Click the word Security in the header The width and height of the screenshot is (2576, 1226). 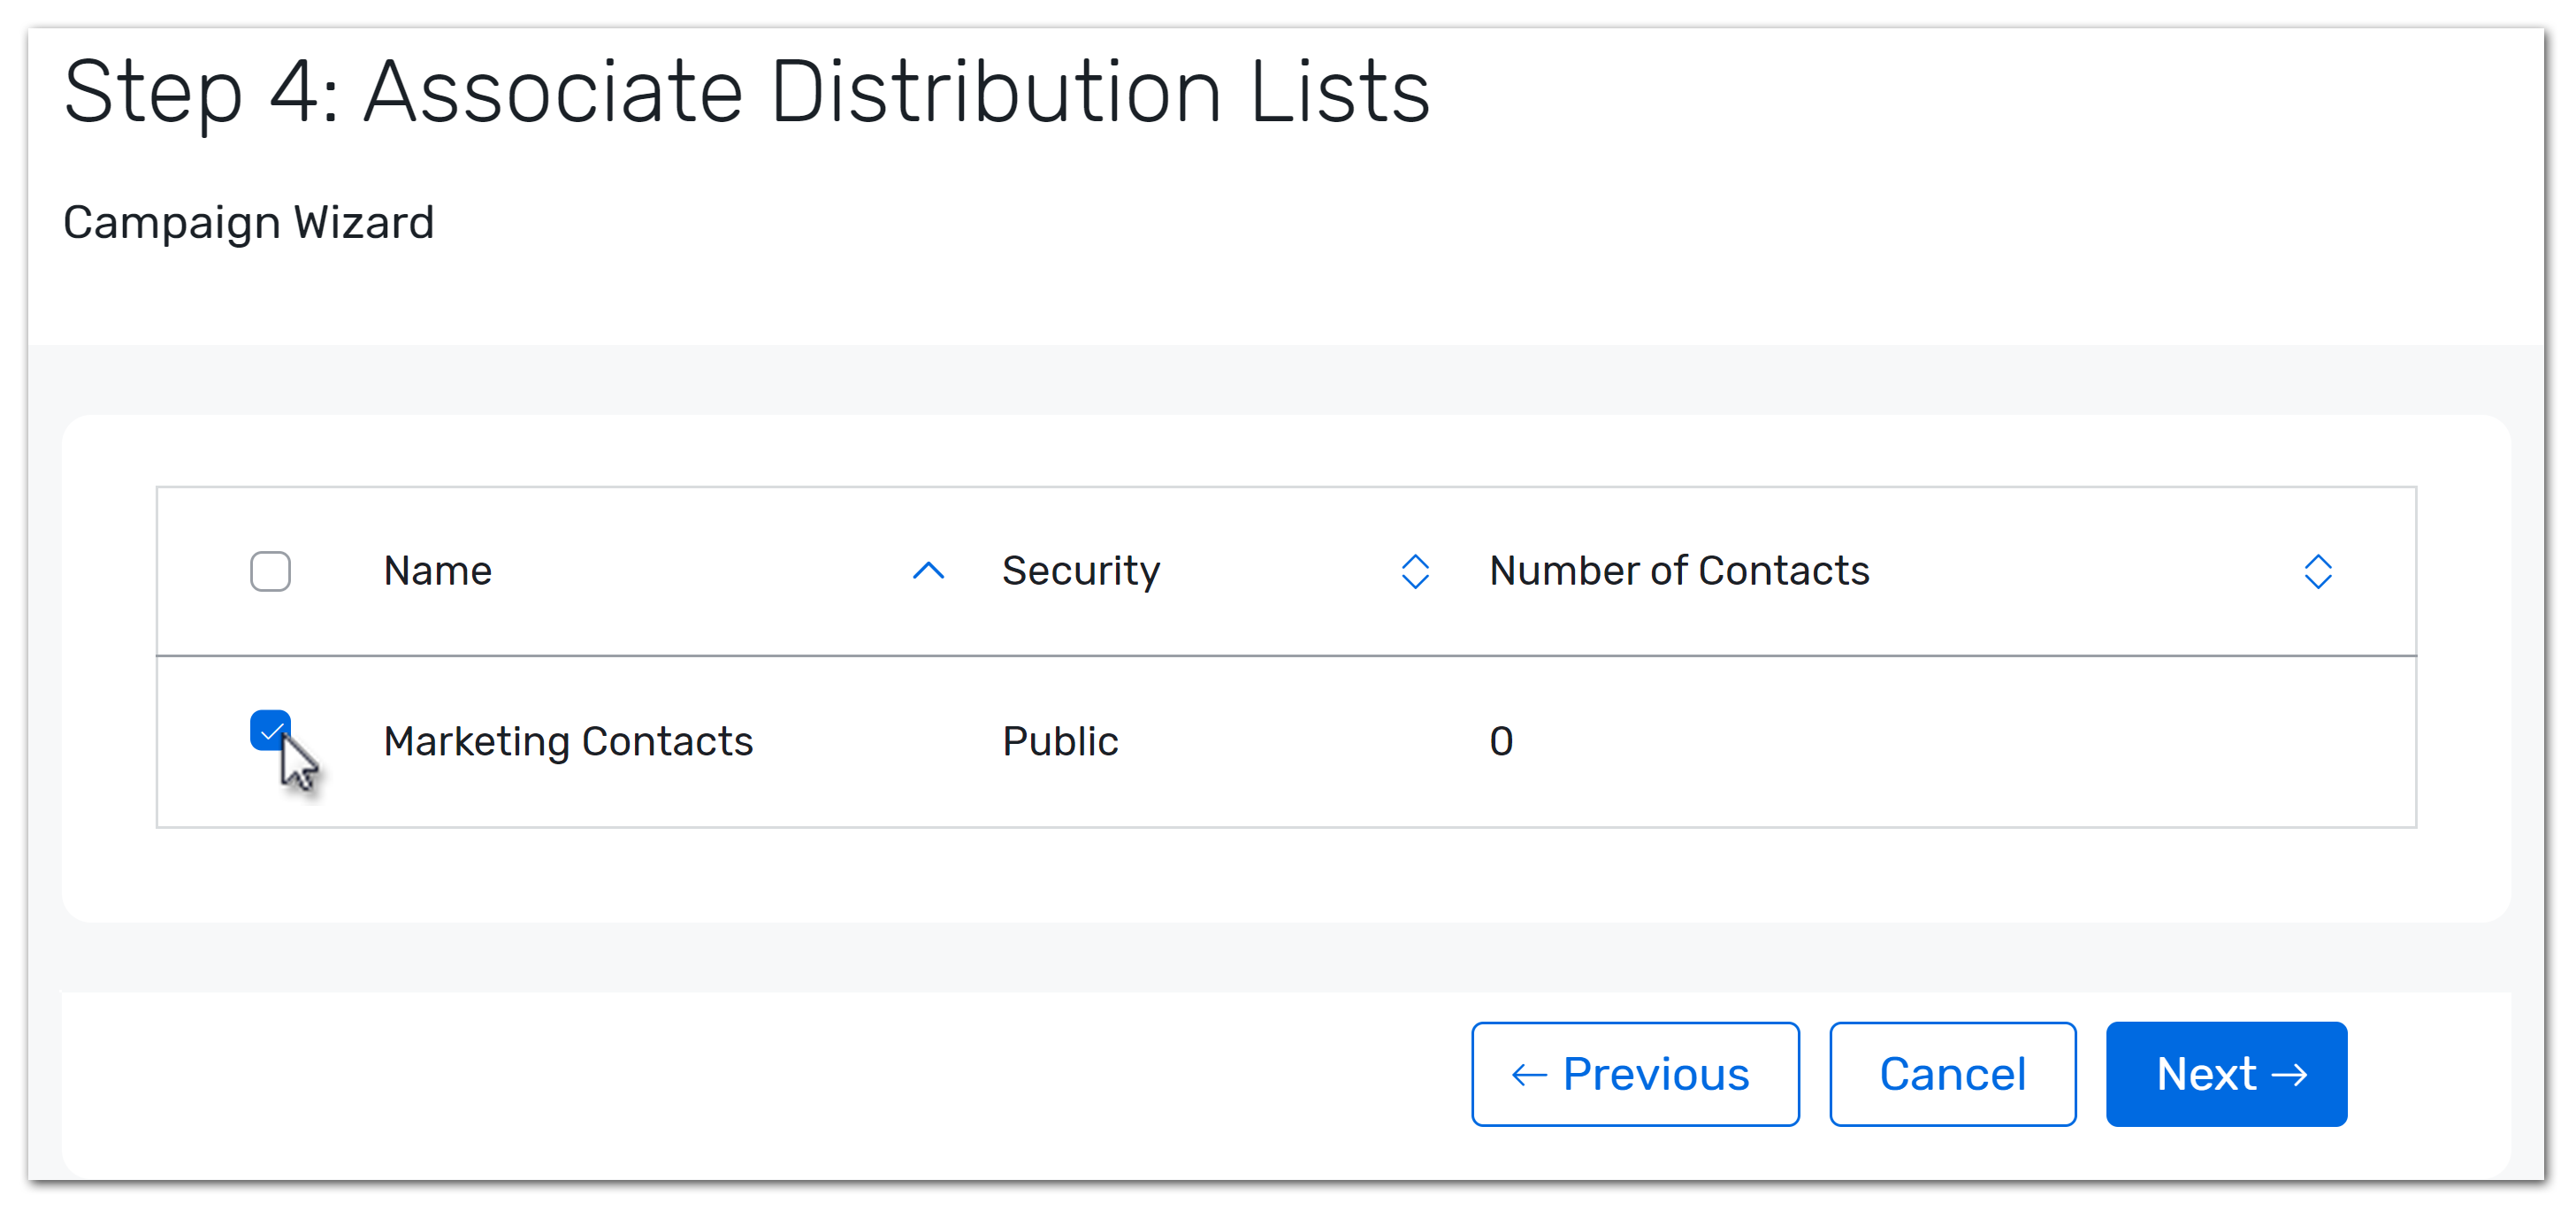pyautogui.click(x=1081, y=571)
